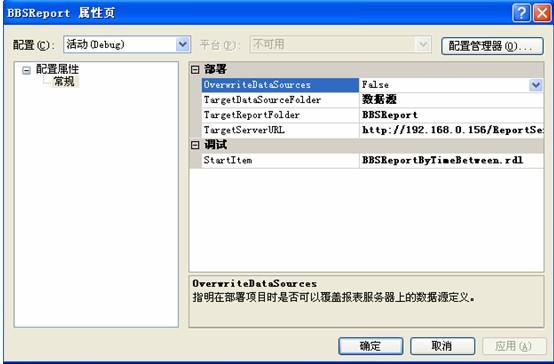
Task: Edit the BBSReportByTimeBetween.rdl value
Action: click(x=452, y=160)
